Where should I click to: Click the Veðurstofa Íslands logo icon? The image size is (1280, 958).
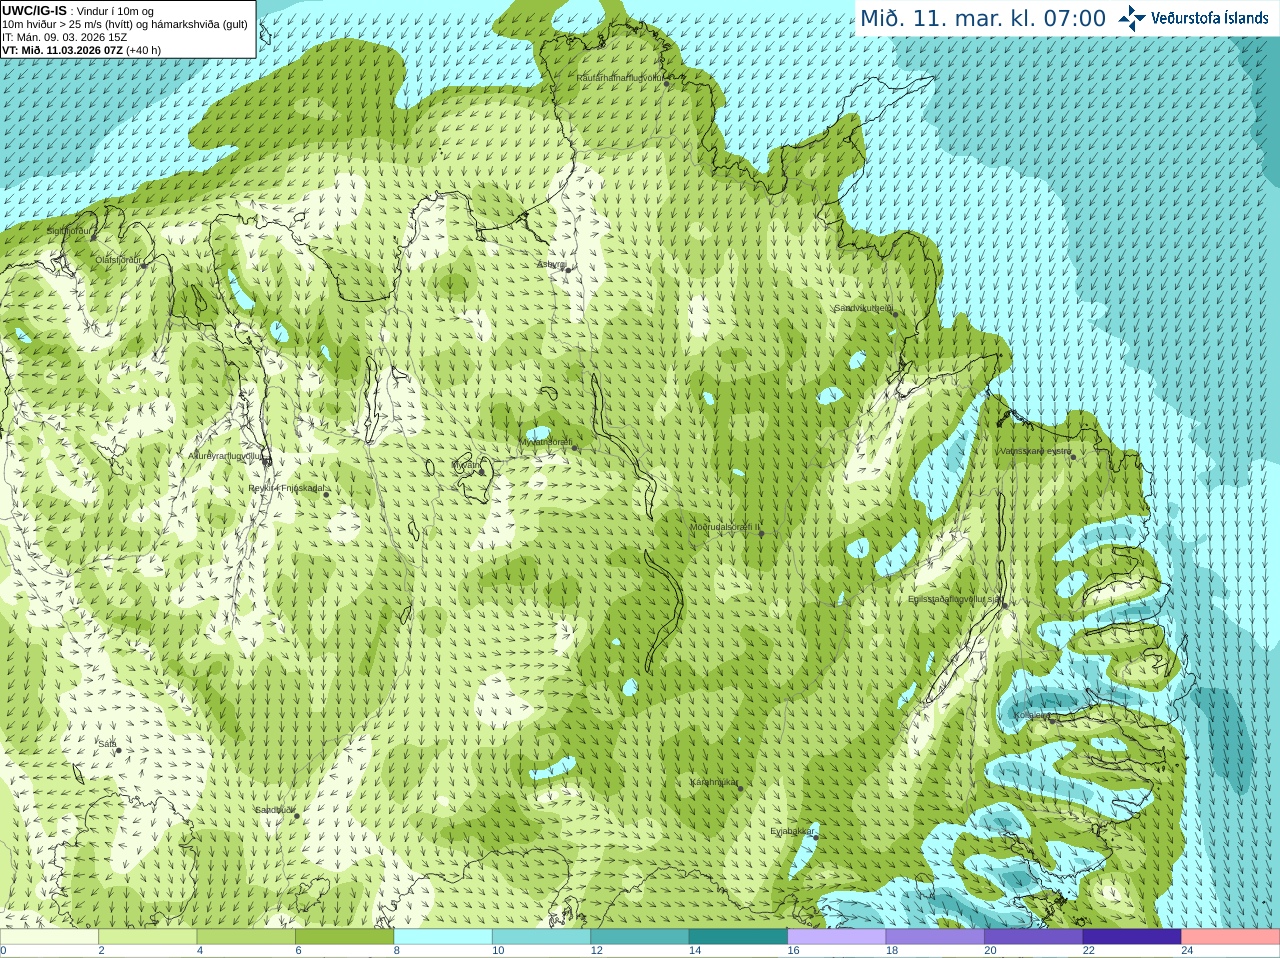(1132, 18)
